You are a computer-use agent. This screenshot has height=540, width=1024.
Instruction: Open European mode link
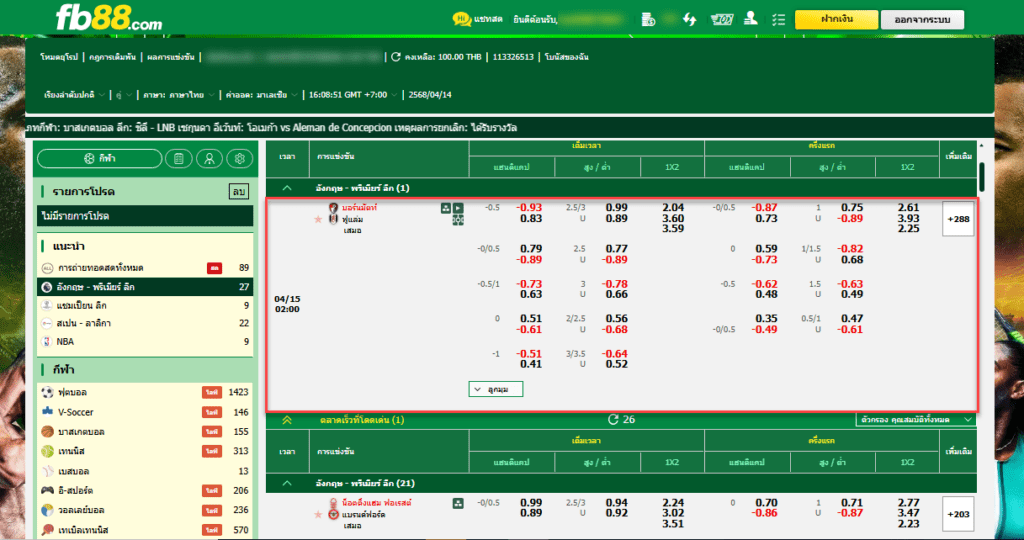(59, 57)
